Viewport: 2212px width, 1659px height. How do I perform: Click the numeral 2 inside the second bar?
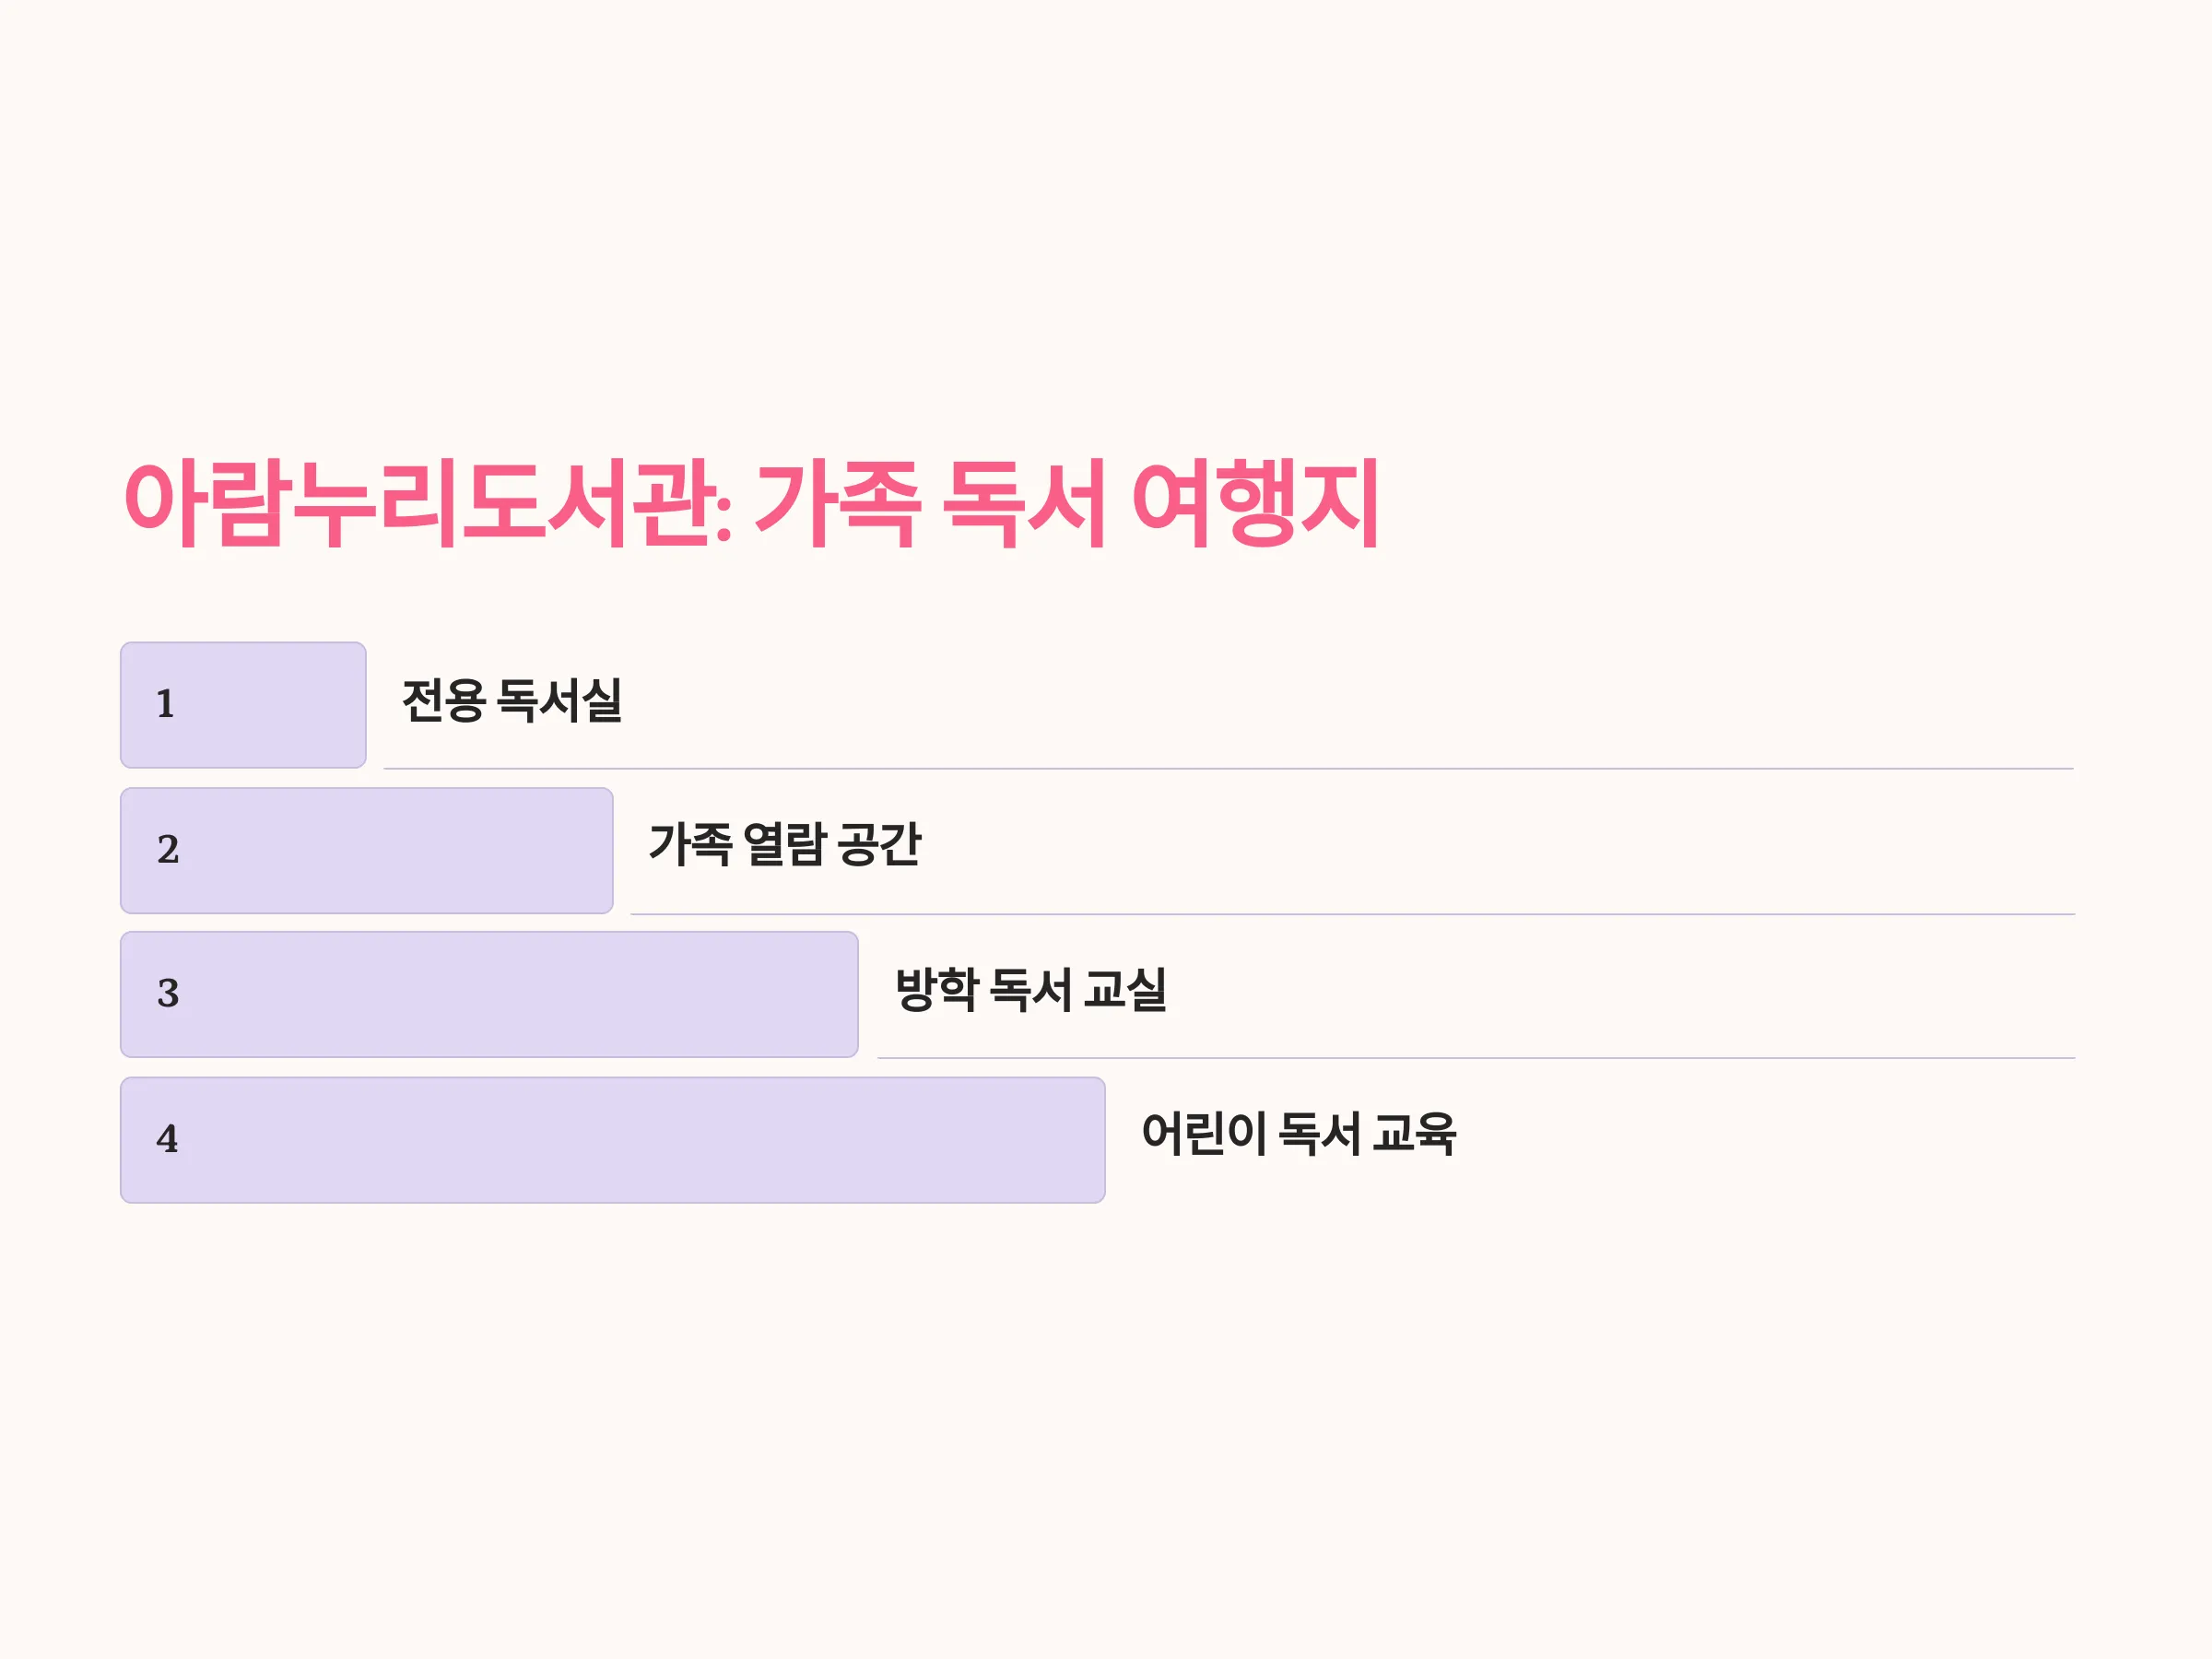(168, 849)
